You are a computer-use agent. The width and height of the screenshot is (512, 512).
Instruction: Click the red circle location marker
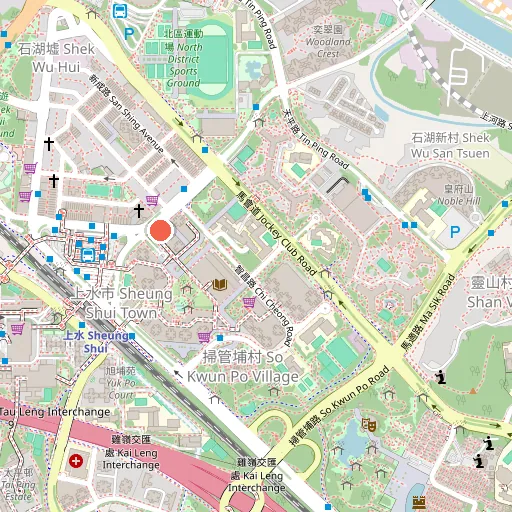[x=161, y=230]
